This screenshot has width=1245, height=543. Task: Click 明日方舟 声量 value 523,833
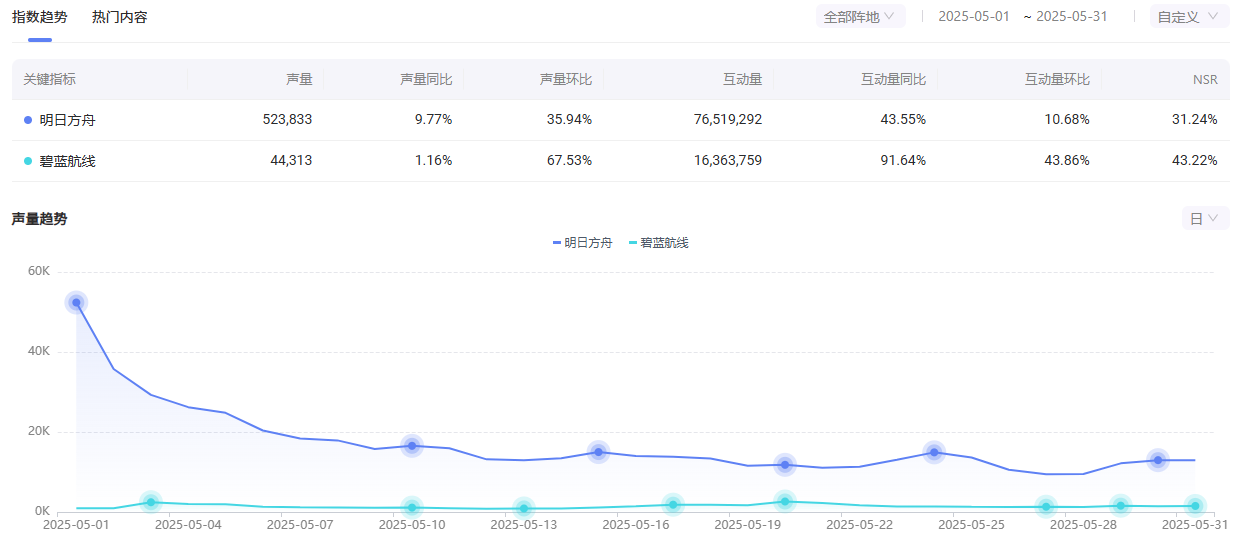pos(288,120)
